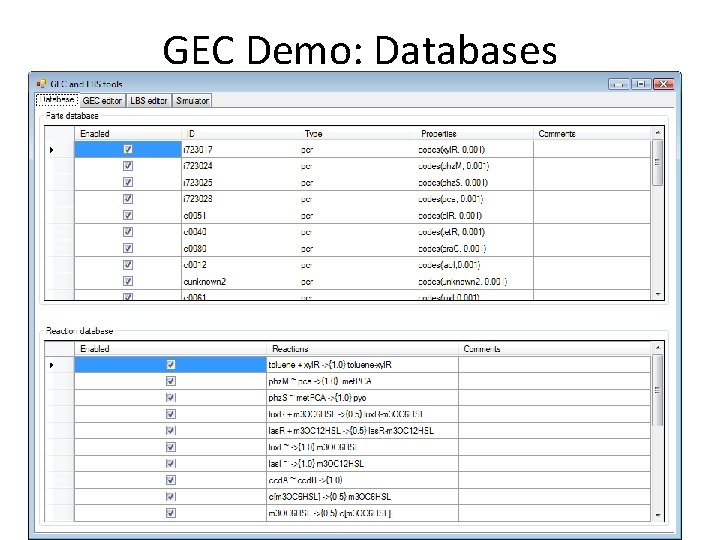Select the row header arrow of first part row
The width and height of the screenshot is (720, 540).
60,150
